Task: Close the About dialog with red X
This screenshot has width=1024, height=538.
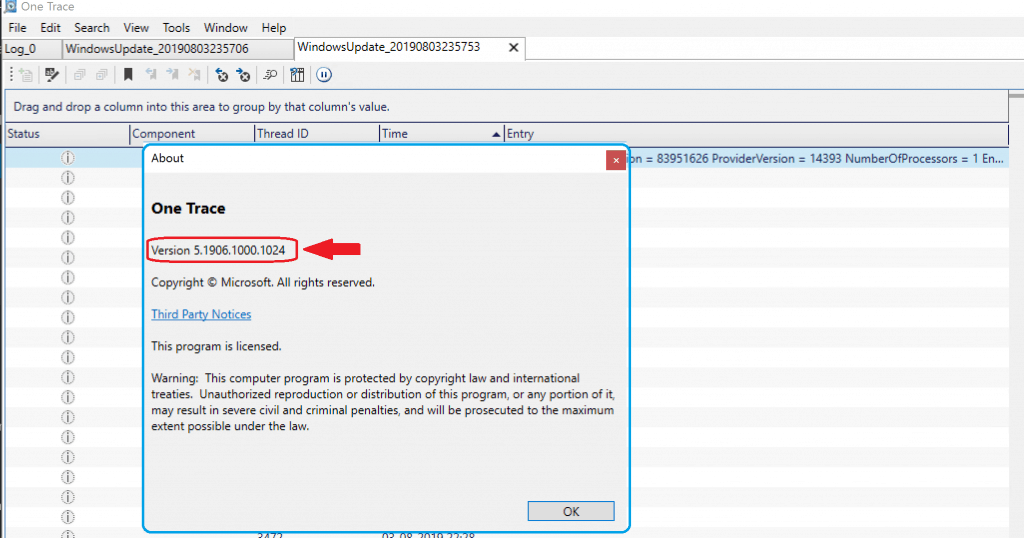Action: pos(616,160)
